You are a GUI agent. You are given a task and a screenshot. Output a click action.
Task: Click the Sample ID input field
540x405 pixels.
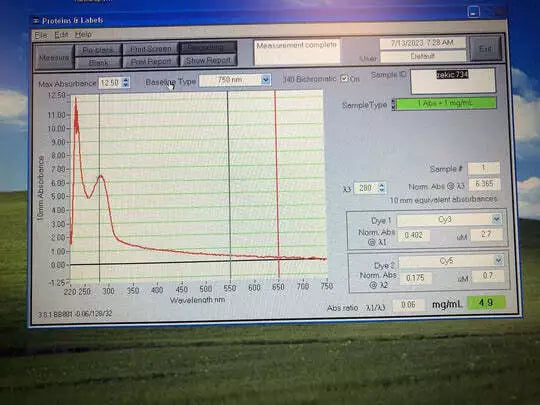point(453,81)
